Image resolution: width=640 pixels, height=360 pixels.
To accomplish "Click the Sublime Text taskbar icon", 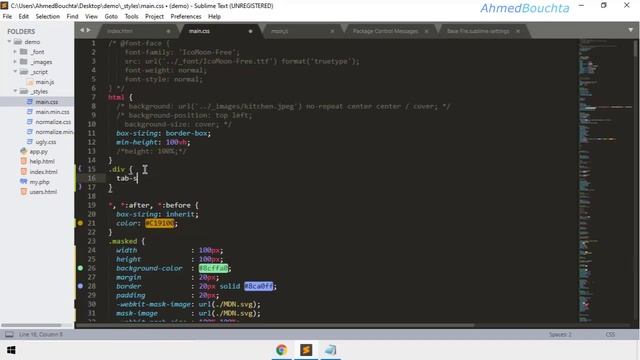I will click(x=306, y=350).
